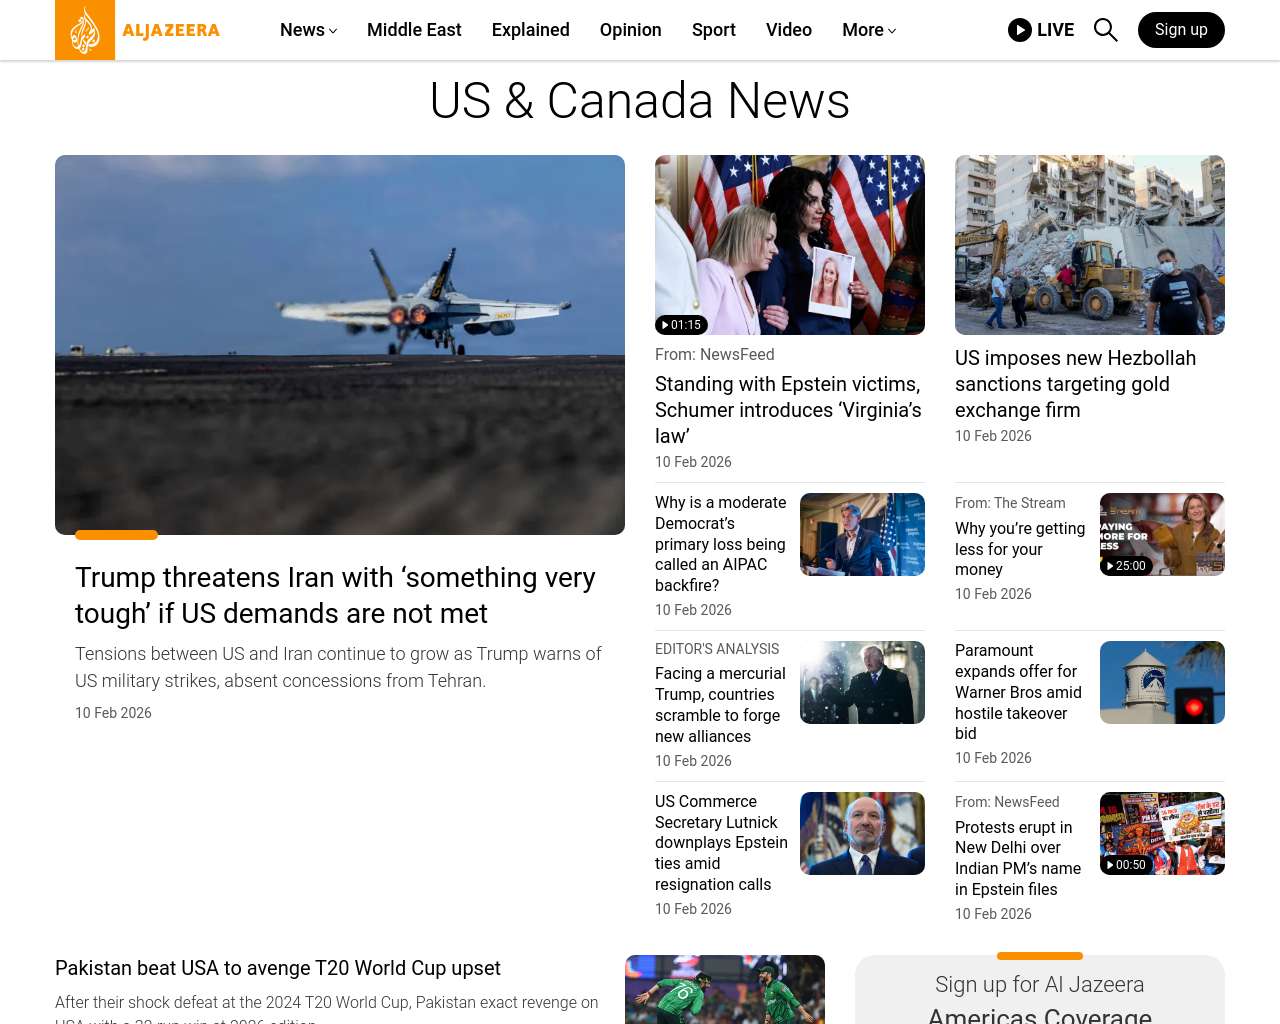Click the Al Jazeera logo
The width and height of the screenshot is (1280, 1024).
(x=137, y=30)
